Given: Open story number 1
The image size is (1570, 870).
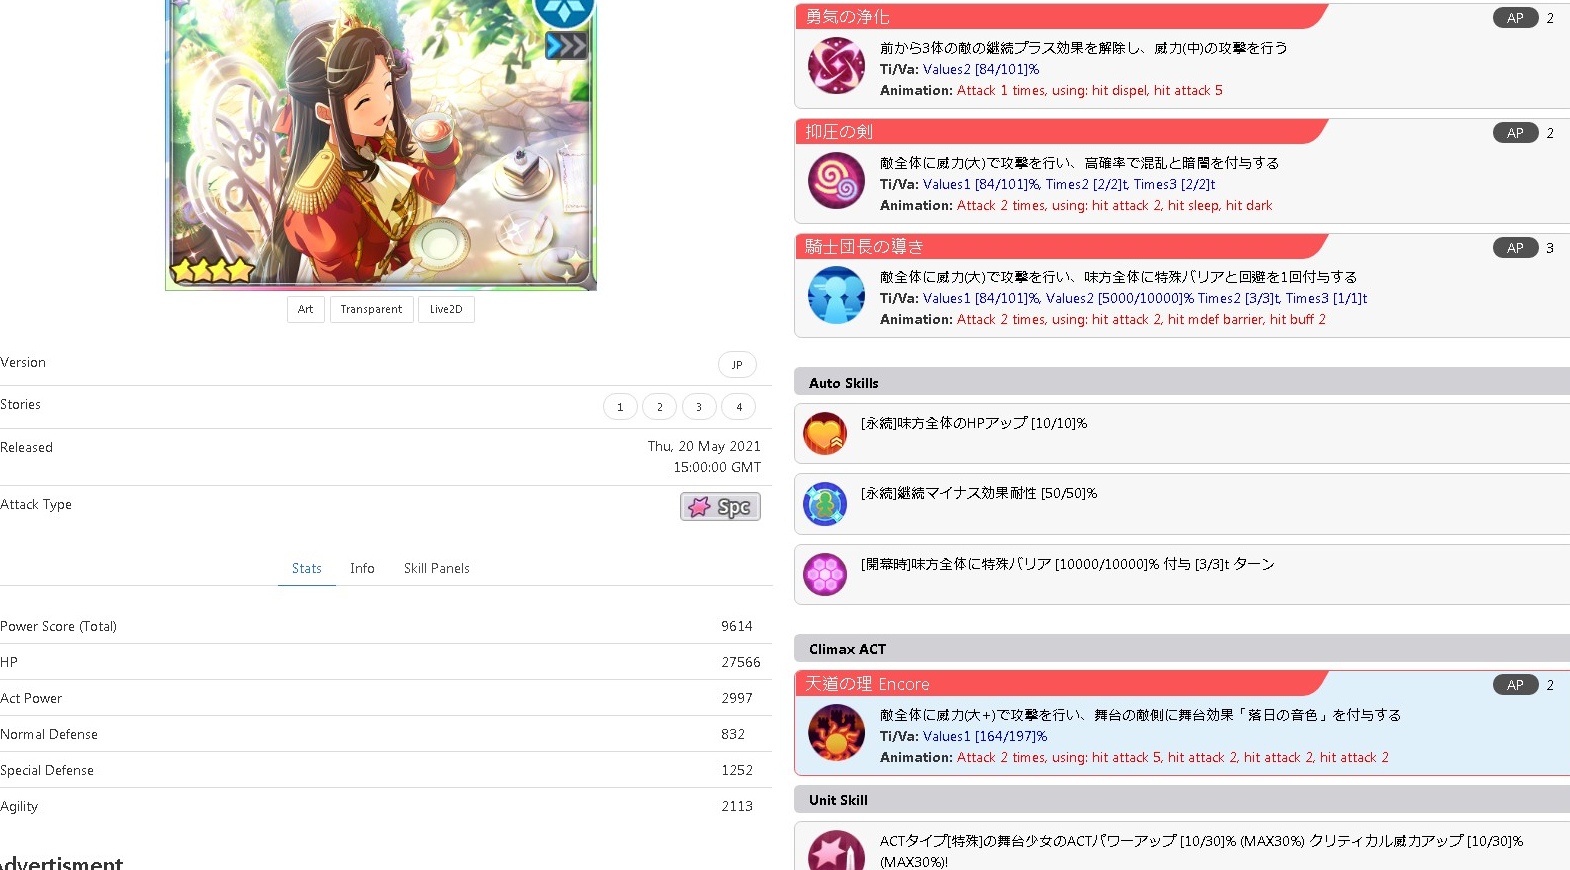Looking at the screenshot, I should [620, 407].
